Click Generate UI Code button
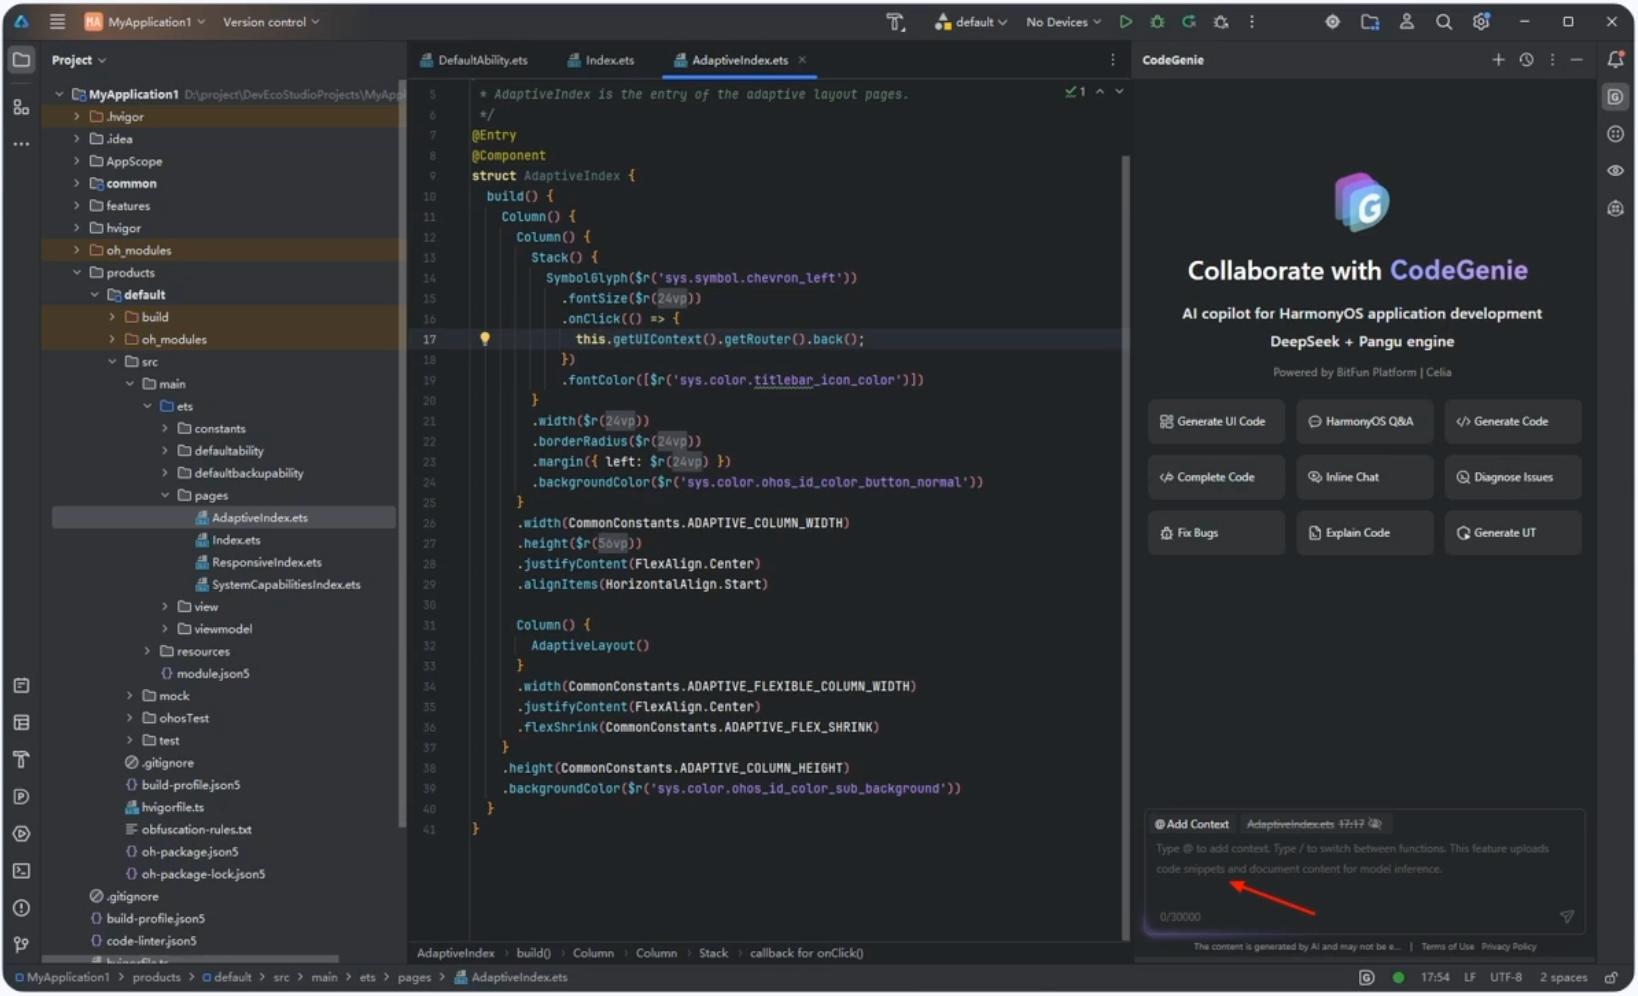The height and width of the screenshot is (996, 1638). (1215, 421)
